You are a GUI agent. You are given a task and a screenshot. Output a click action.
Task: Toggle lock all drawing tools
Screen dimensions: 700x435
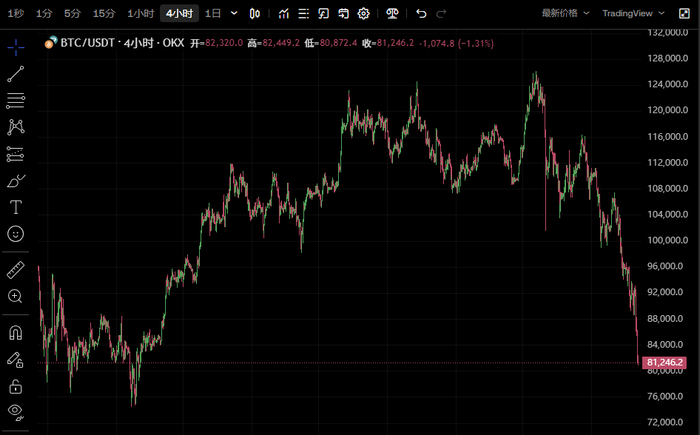(16, 385)
